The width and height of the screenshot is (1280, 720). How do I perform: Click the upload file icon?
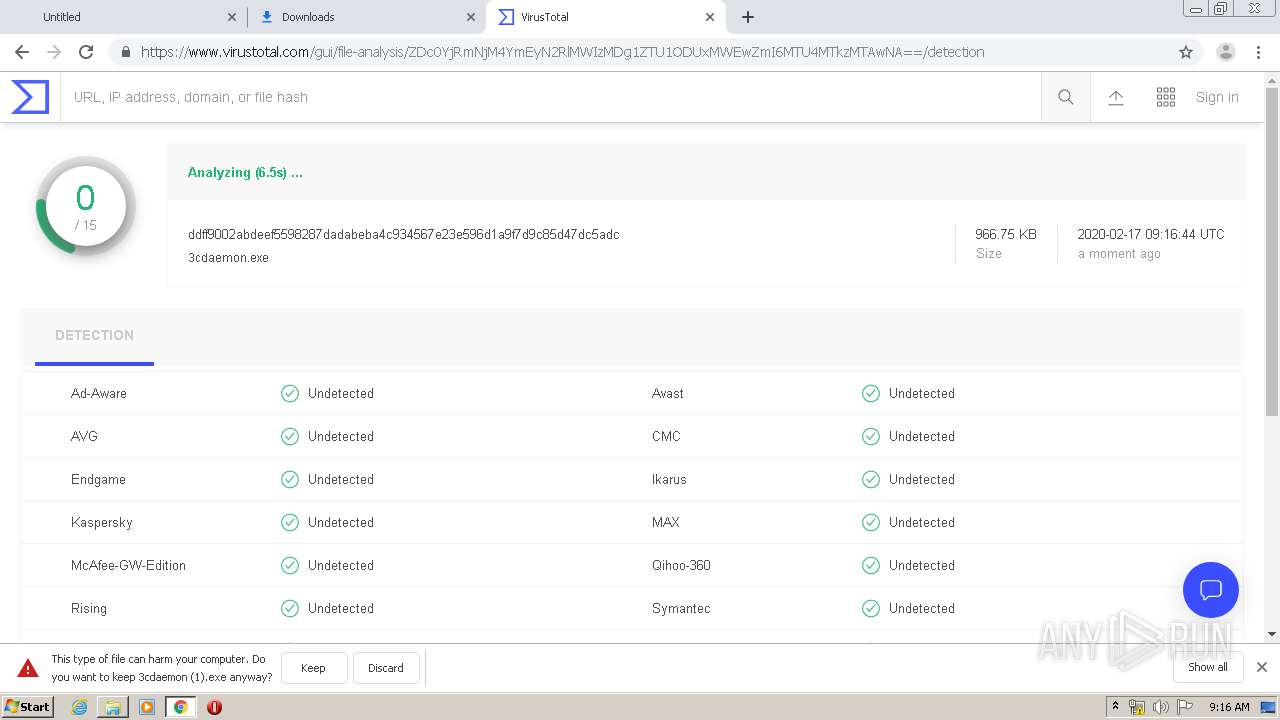click(x=1116, y=97)
